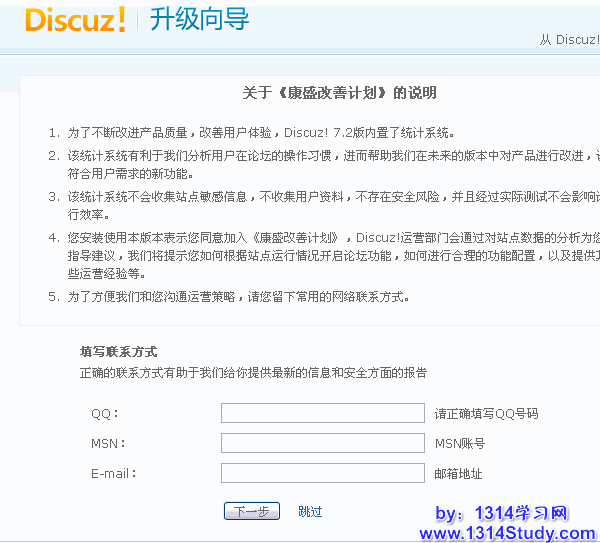
Task: Click the Discuz! logo
Action: pos(75,20)
